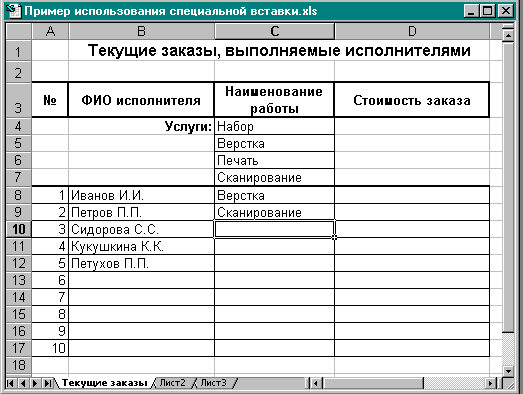Select row 2 header
The width and height of the screenshot is (523, 394).
click(x=19, y=72)
